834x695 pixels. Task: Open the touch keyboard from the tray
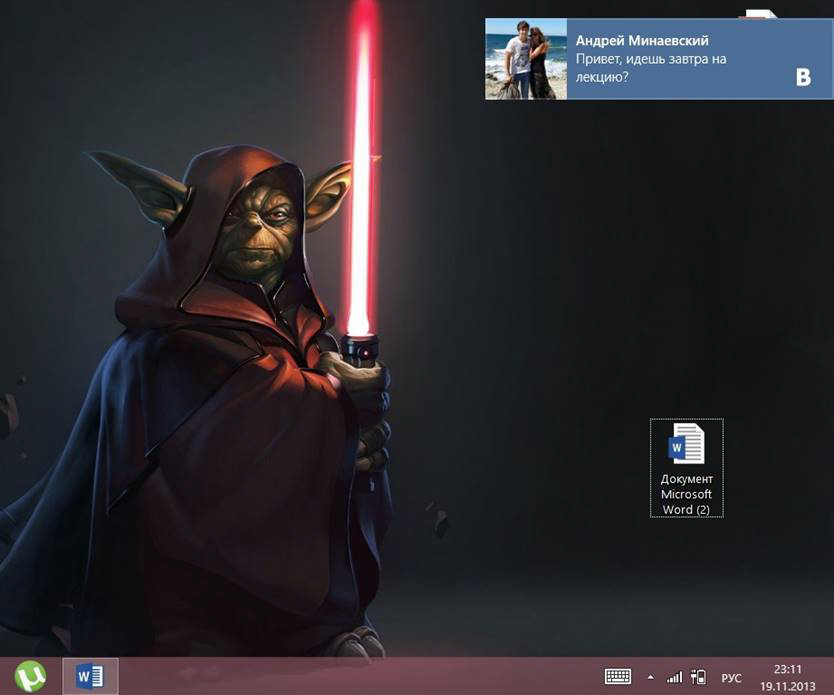click(x=618, y=676)
